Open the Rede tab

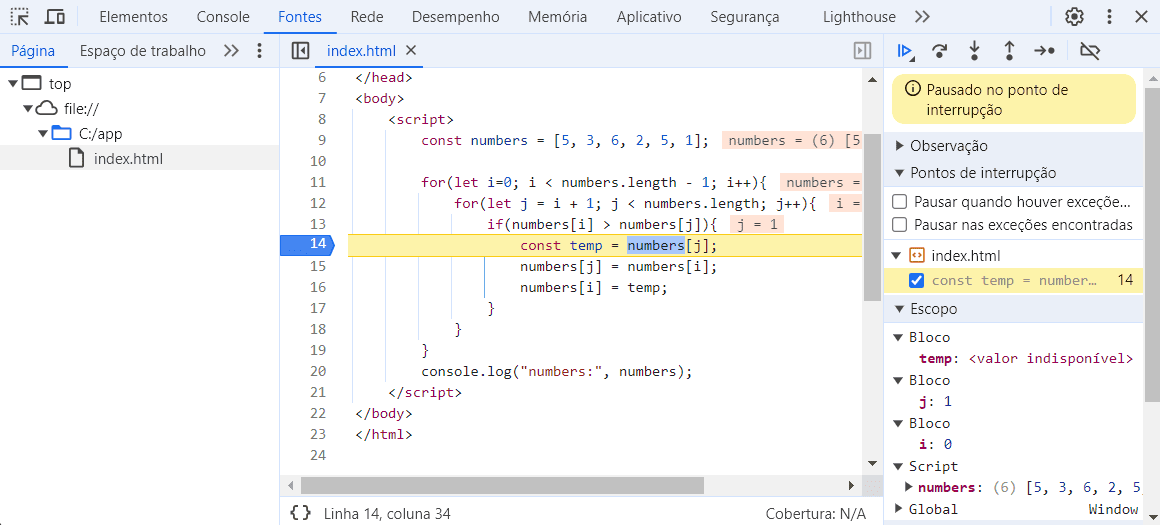[367, 17]
